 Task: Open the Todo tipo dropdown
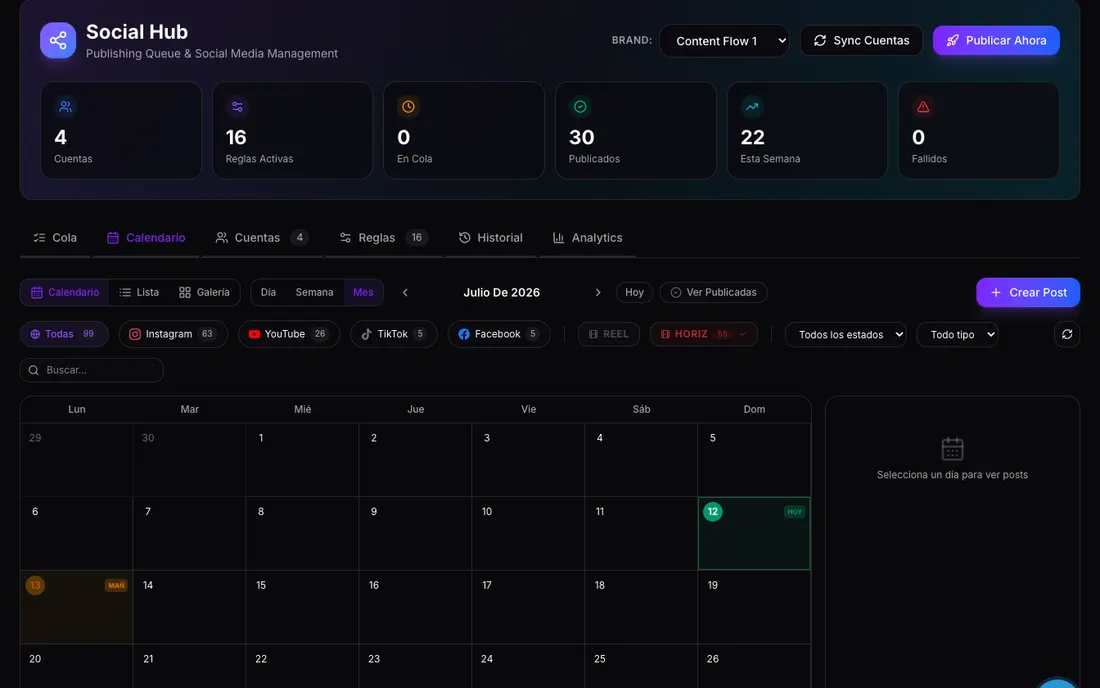(x=957, y=335)
